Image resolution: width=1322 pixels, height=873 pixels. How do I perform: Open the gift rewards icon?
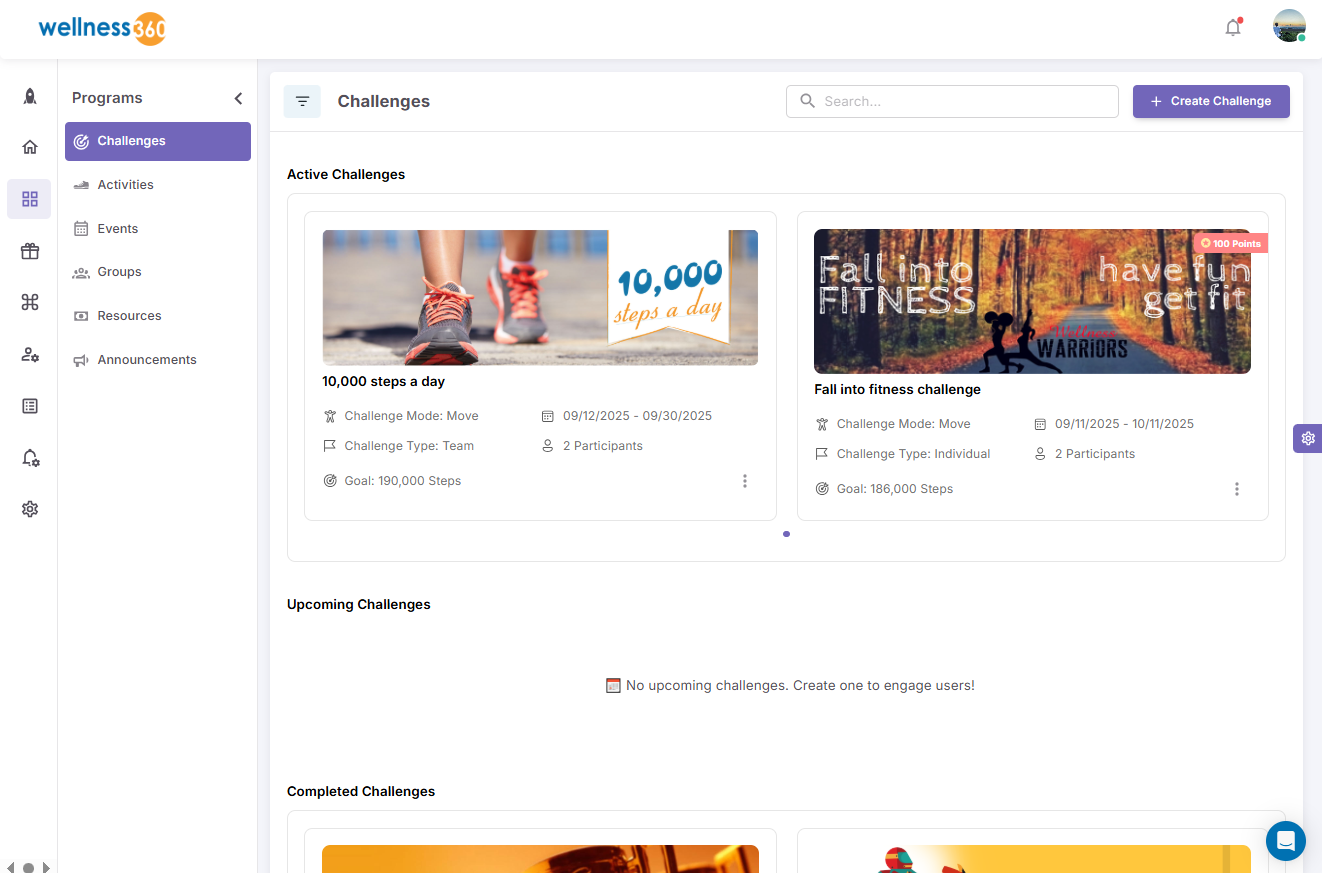(29, 251)
